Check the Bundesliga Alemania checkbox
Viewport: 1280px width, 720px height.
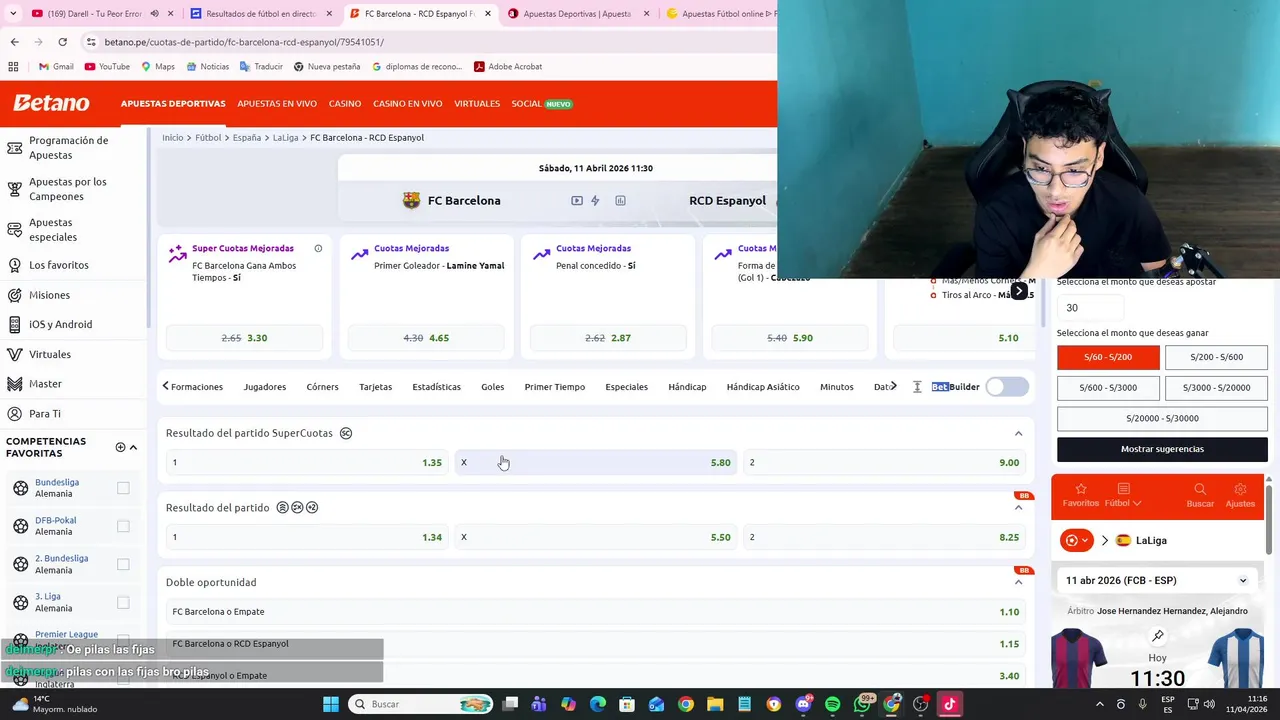pos(123,488)
